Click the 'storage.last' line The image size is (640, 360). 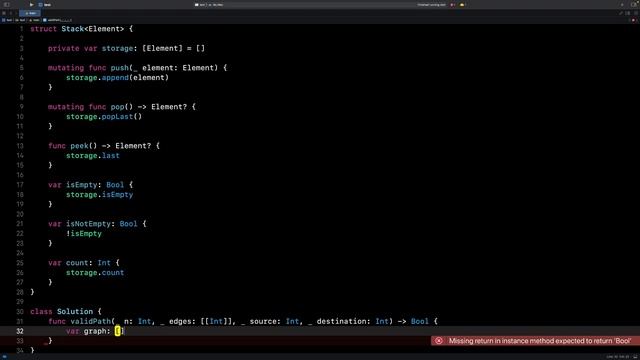click(93, 156)
